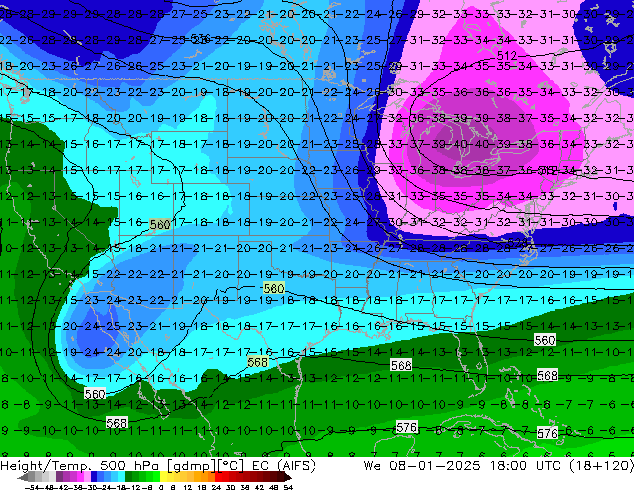The width and height of the screenshot is (634, 490).
Task: Click the yellow 568 label over Texas
Action: coord(258,362)
